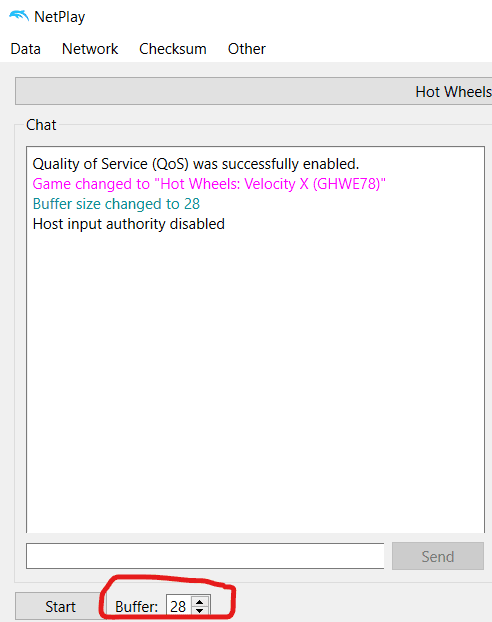Viewport: 492px width, 622px height.
Task: Click the Send button
Action: pos(438,556)
